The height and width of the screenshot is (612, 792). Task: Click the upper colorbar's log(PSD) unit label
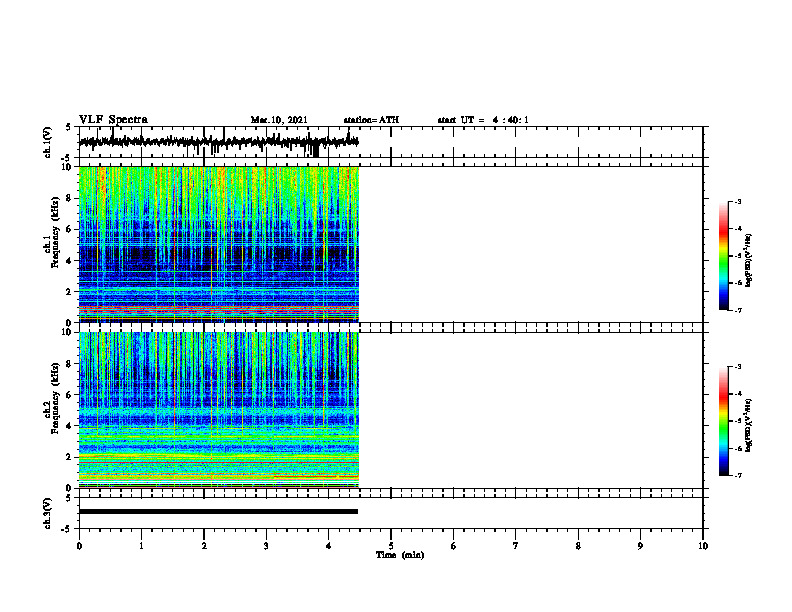pyautogui.click(x=749, y=260)
